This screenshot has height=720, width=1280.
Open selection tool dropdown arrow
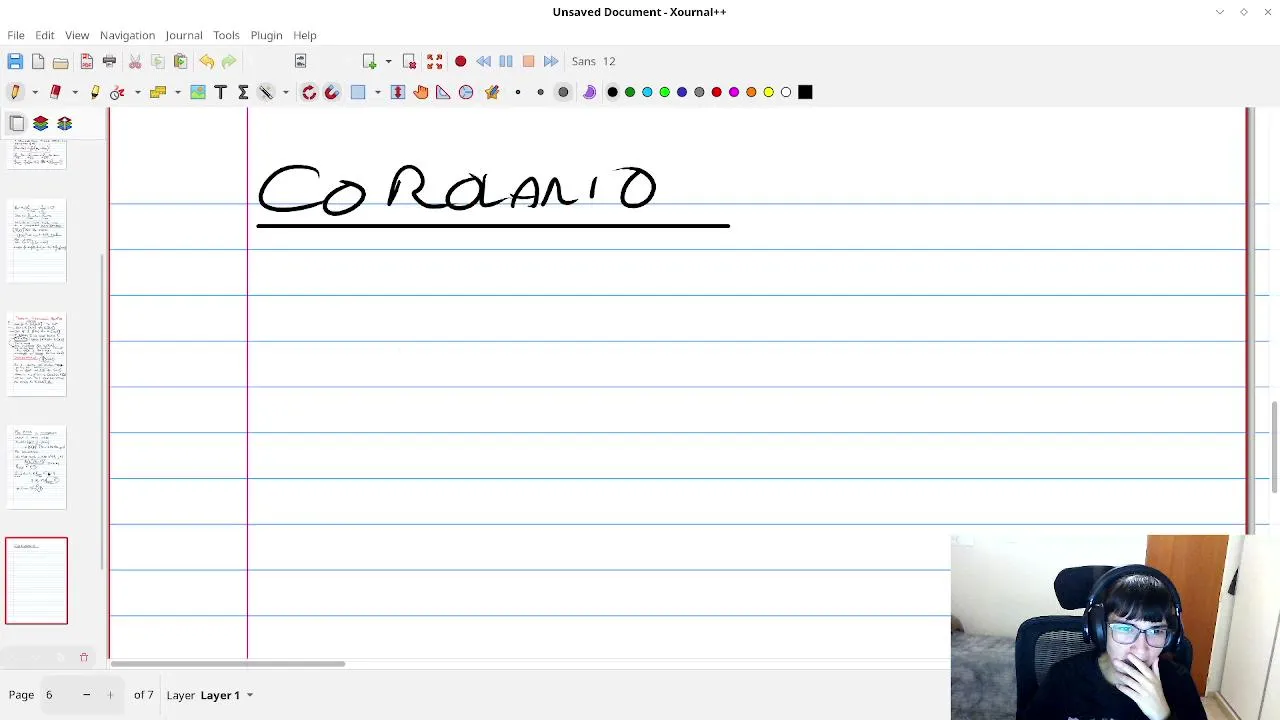(x=378, y=92)
